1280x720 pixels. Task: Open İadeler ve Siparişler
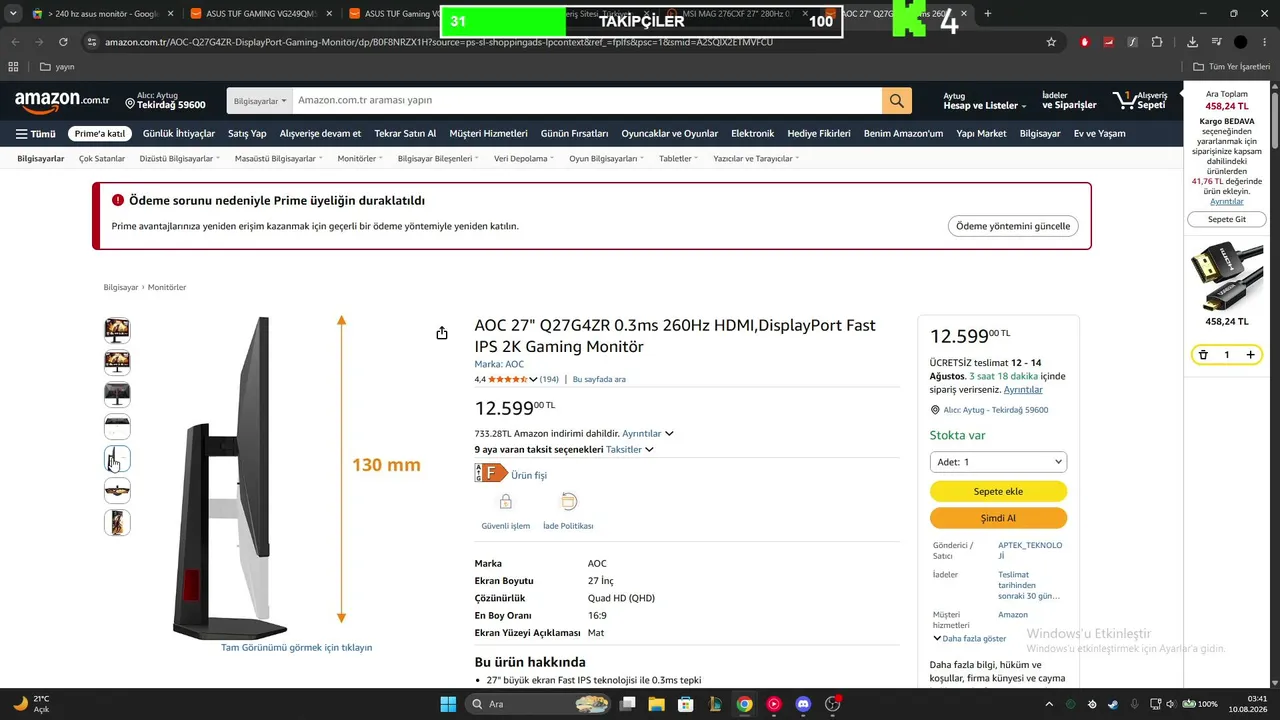click(x=1069, y=101)
